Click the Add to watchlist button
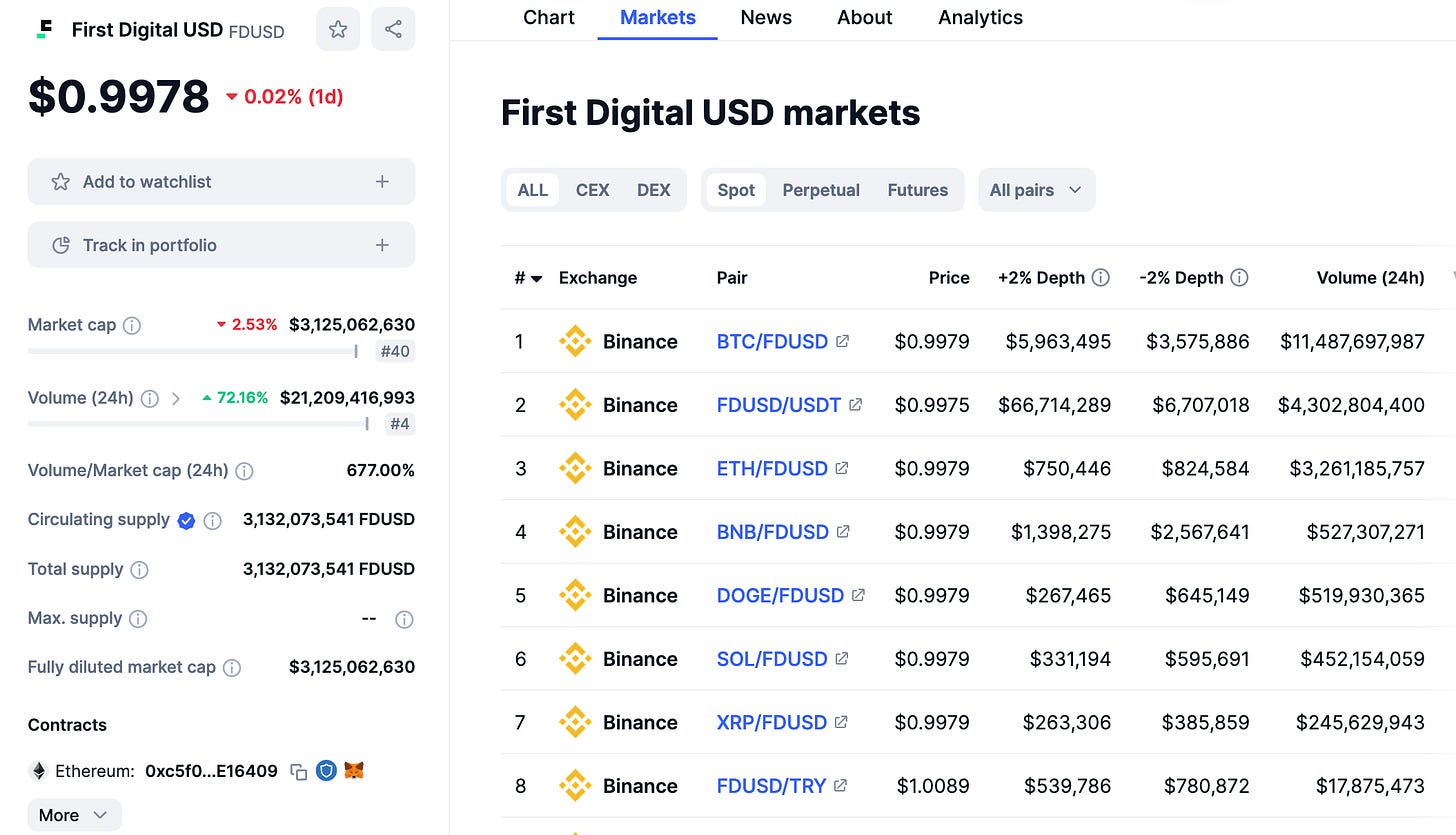1456x835 pixels. (x=221, y=182)
